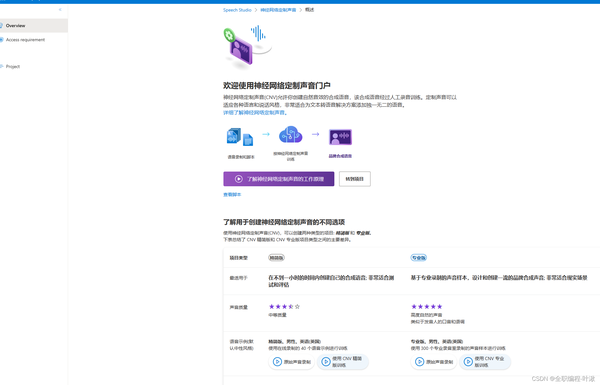Viewport: 600px width, 385px height.
Task: Play the CNV 专业版 trained voice sample
Action: pos(485,362)
